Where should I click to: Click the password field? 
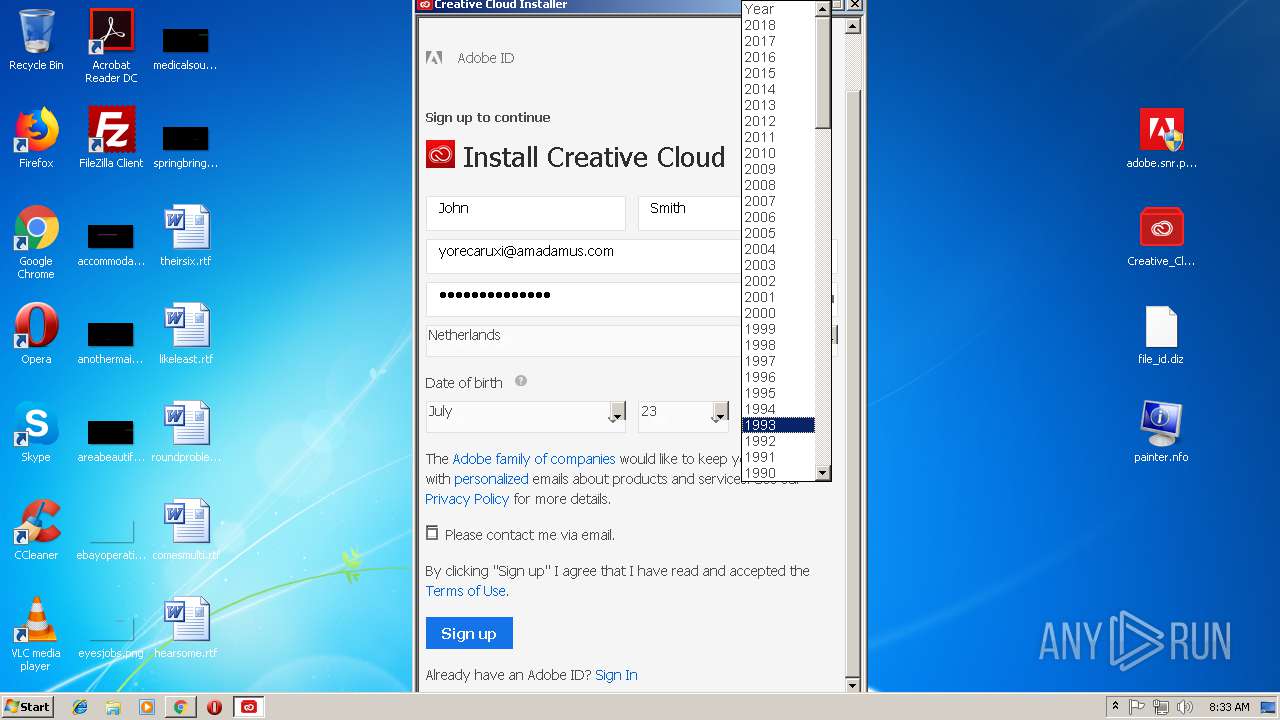click(x=583, y=299)
